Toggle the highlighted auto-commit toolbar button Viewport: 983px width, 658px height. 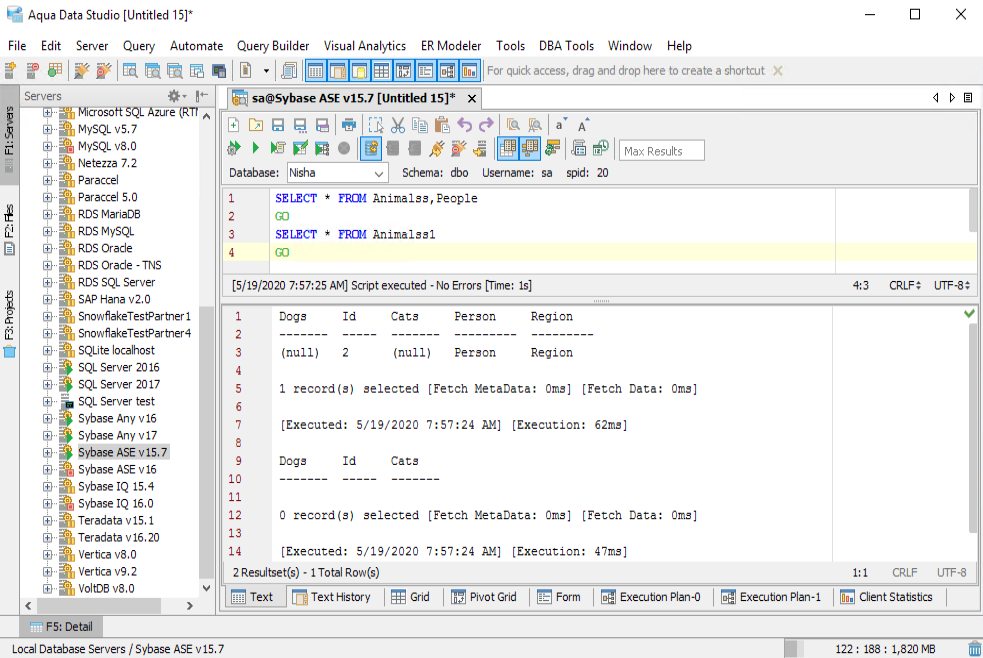click(x=371, y=149)
